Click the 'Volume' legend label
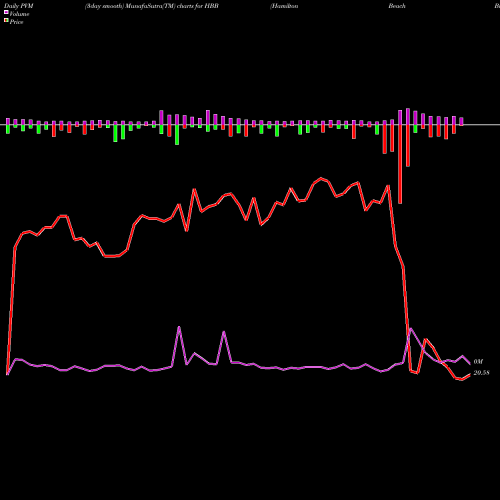 pyautogui.click(x=19, y=14)
